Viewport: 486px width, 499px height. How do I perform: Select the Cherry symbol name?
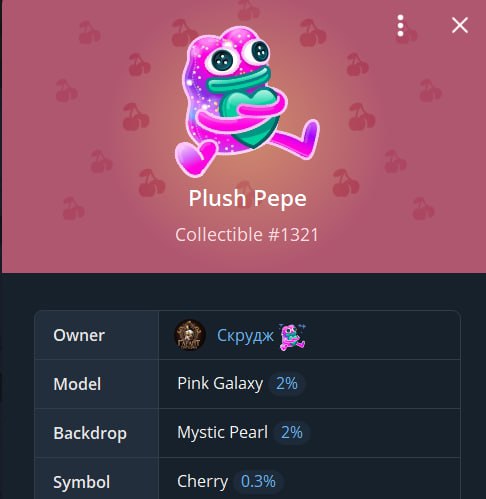pos(203,482)
